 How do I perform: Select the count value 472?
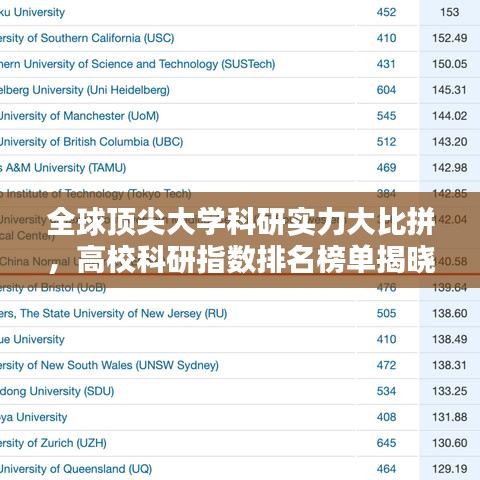pyautogui.click(x=386, y=365)
